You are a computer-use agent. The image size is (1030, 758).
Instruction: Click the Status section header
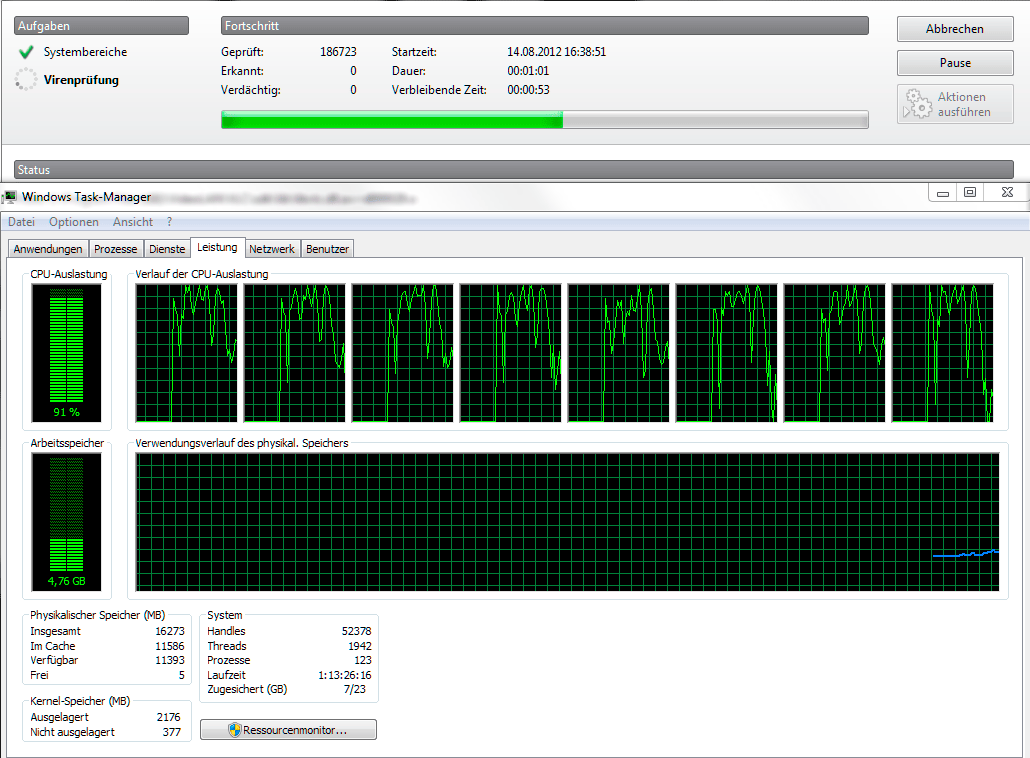coord(514,169)
